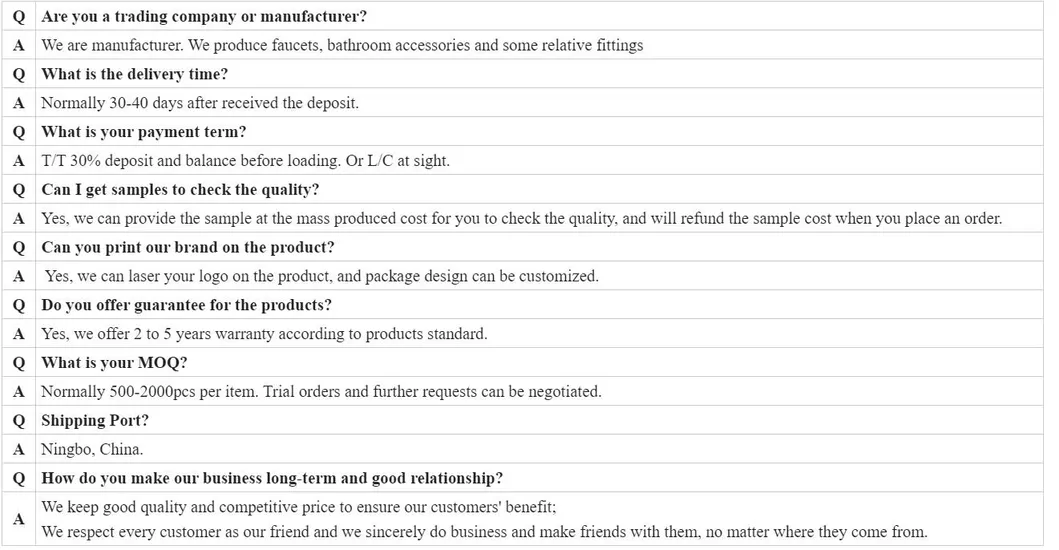The height and width of the screenshot is (550, 1059).
Task: Click the line about good quality and competitive price
Action: coord(298,507)
